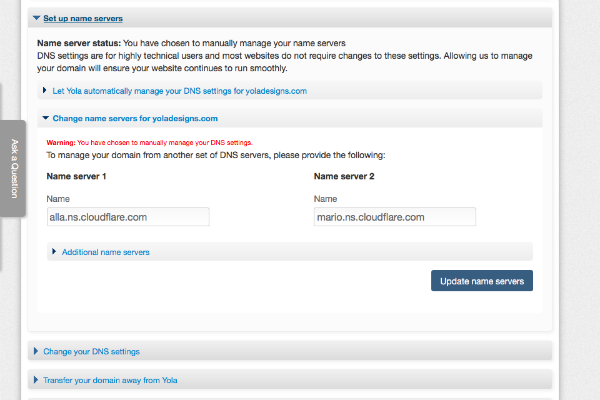Click the Name label under Name server 2

[326, 199]
